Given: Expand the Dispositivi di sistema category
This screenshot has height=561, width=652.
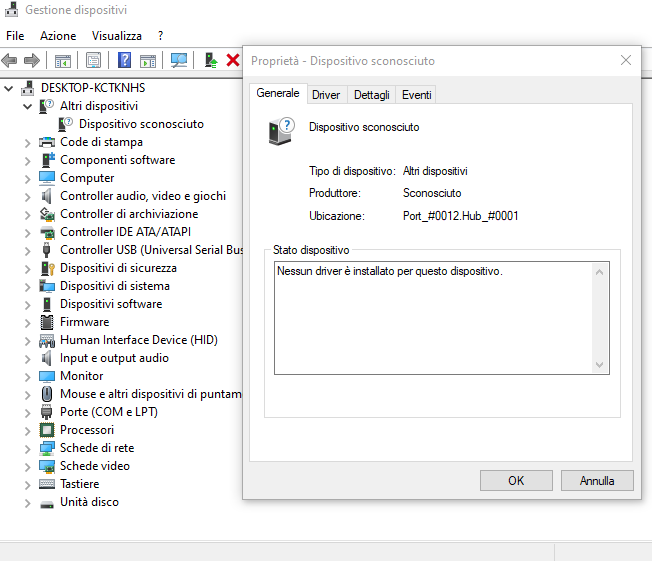Looking at the screenshot, I should [x=27, y=287].
